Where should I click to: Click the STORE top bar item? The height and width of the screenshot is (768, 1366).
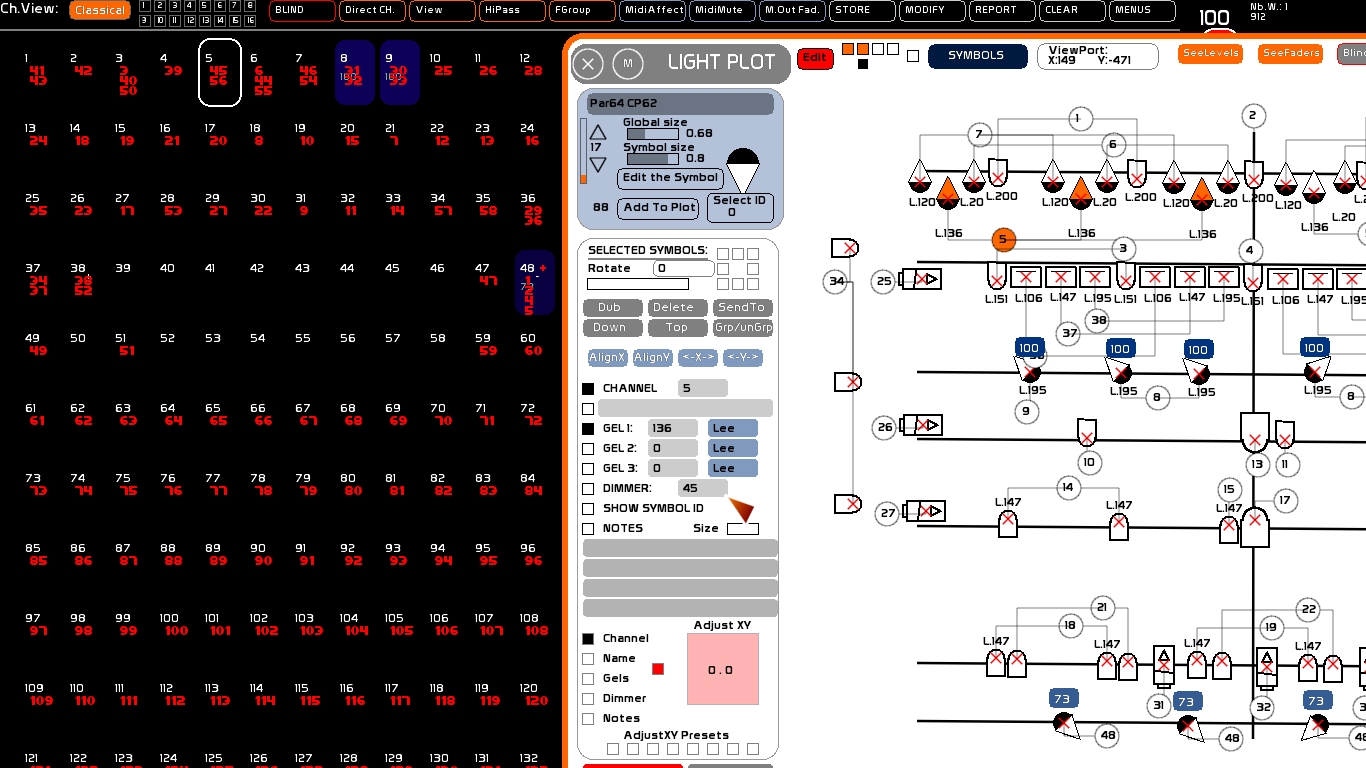click(x=862, y=11)
